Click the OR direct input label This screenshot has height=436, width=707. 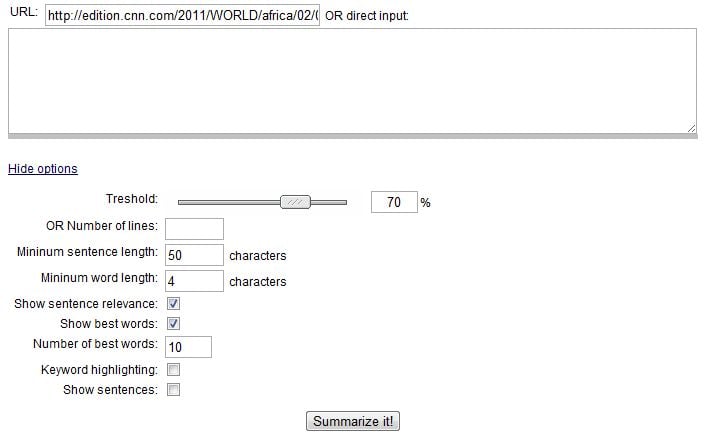pyautogui.click(x=367, y=17)
